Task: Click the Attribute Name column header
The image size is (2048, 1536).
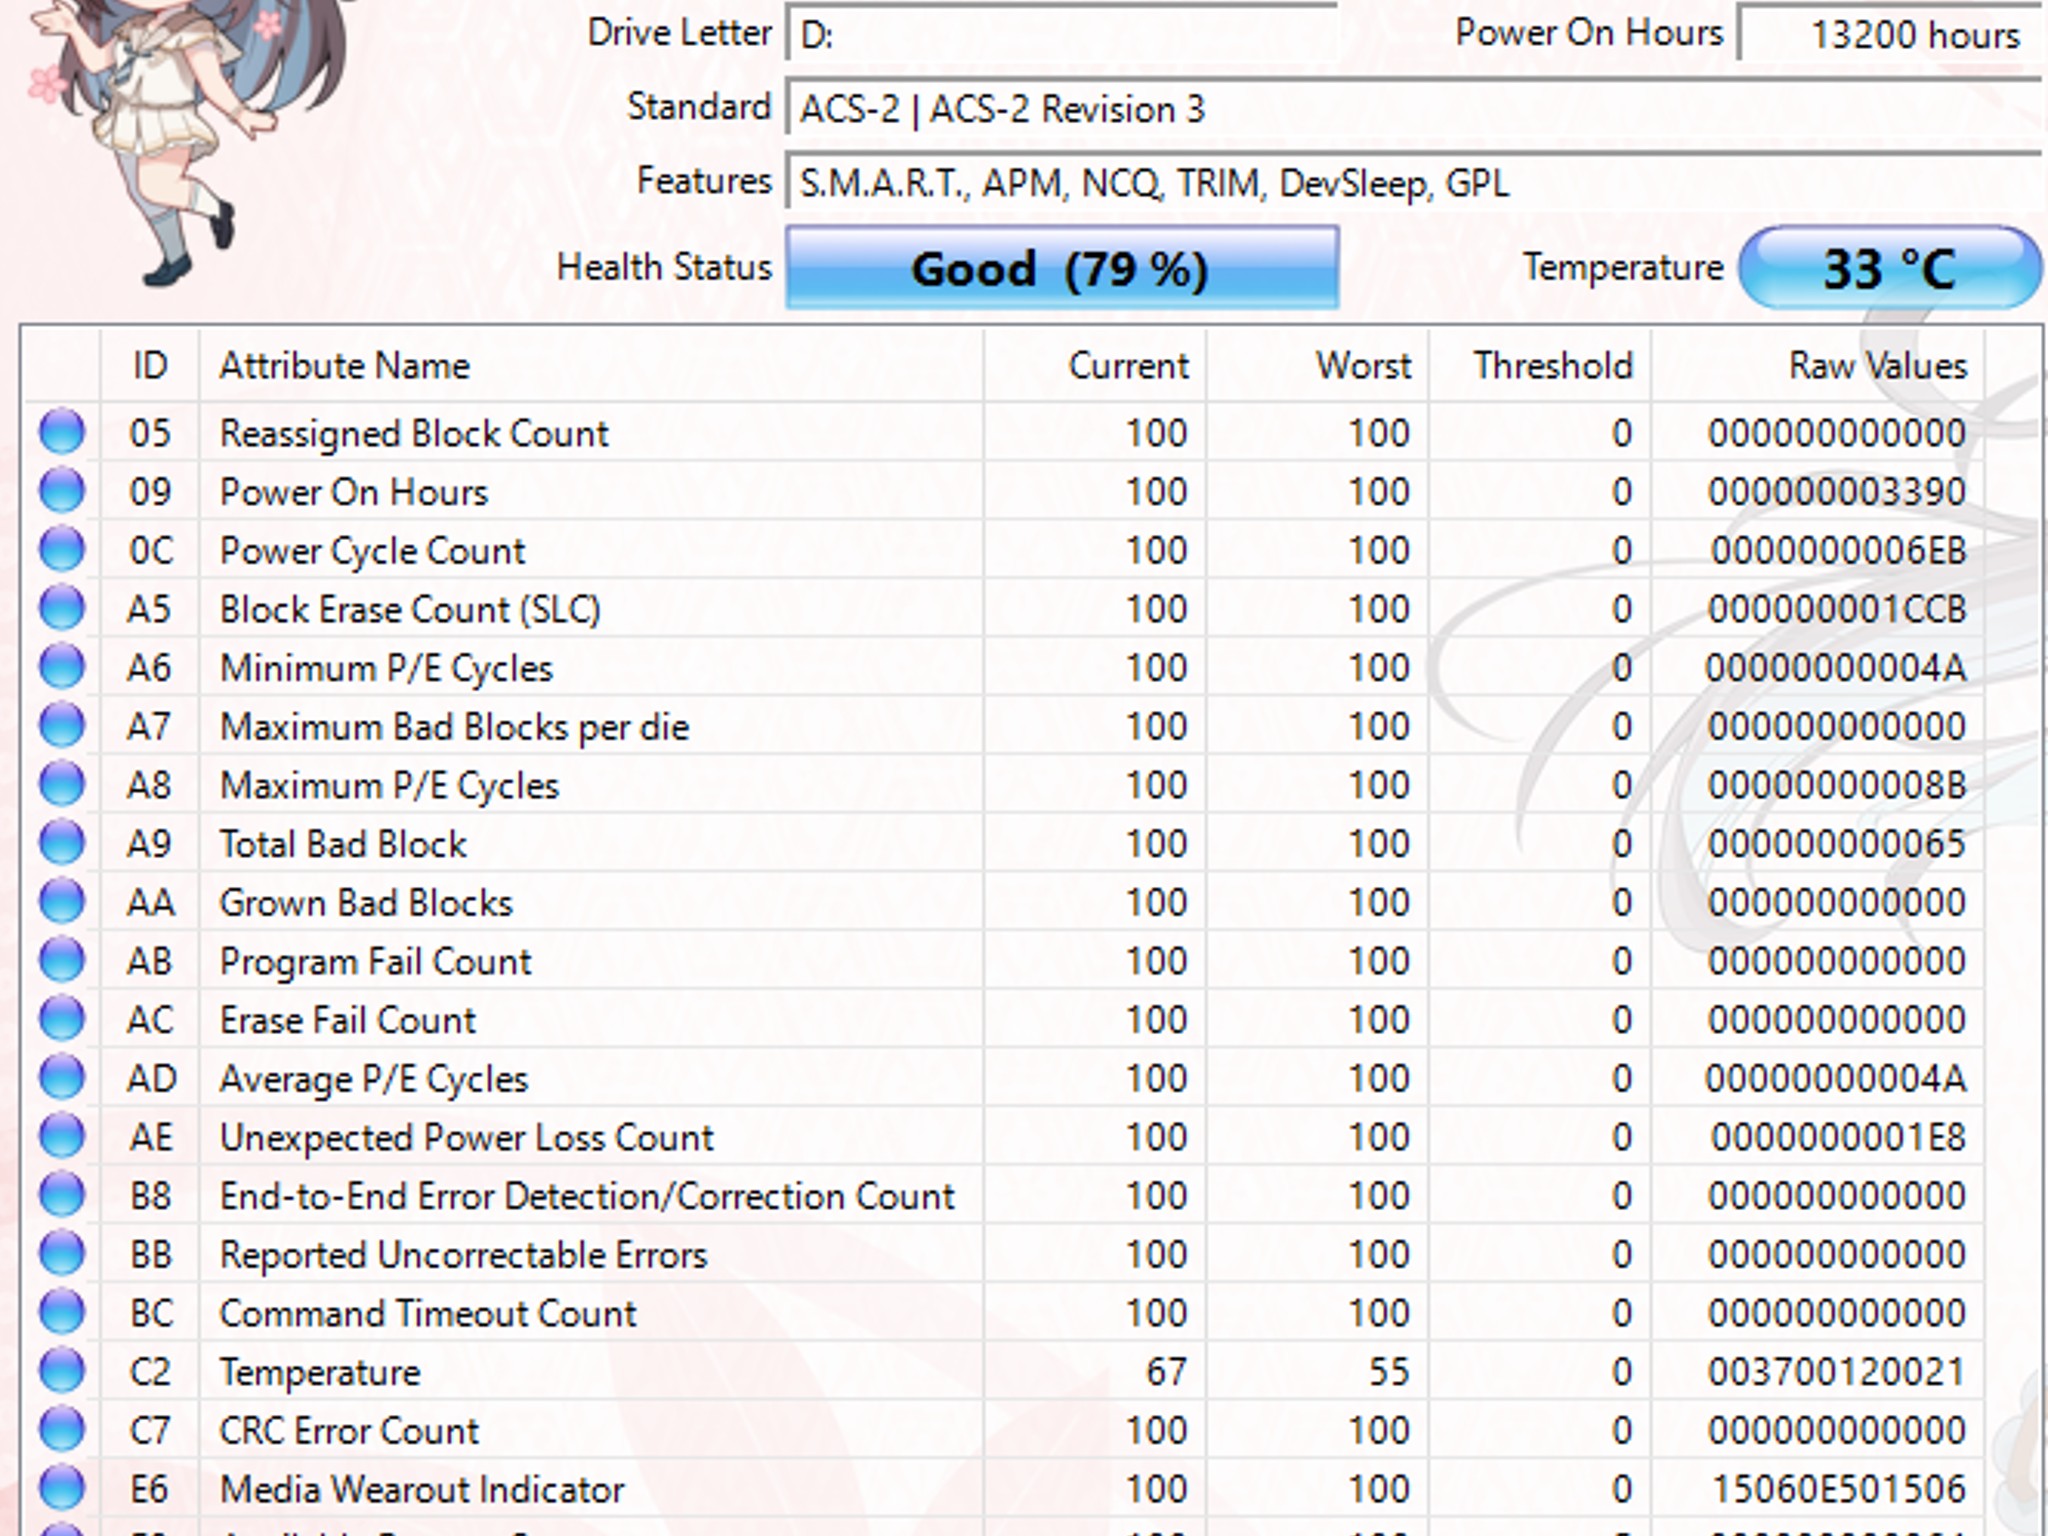Action: pos(592,366)
